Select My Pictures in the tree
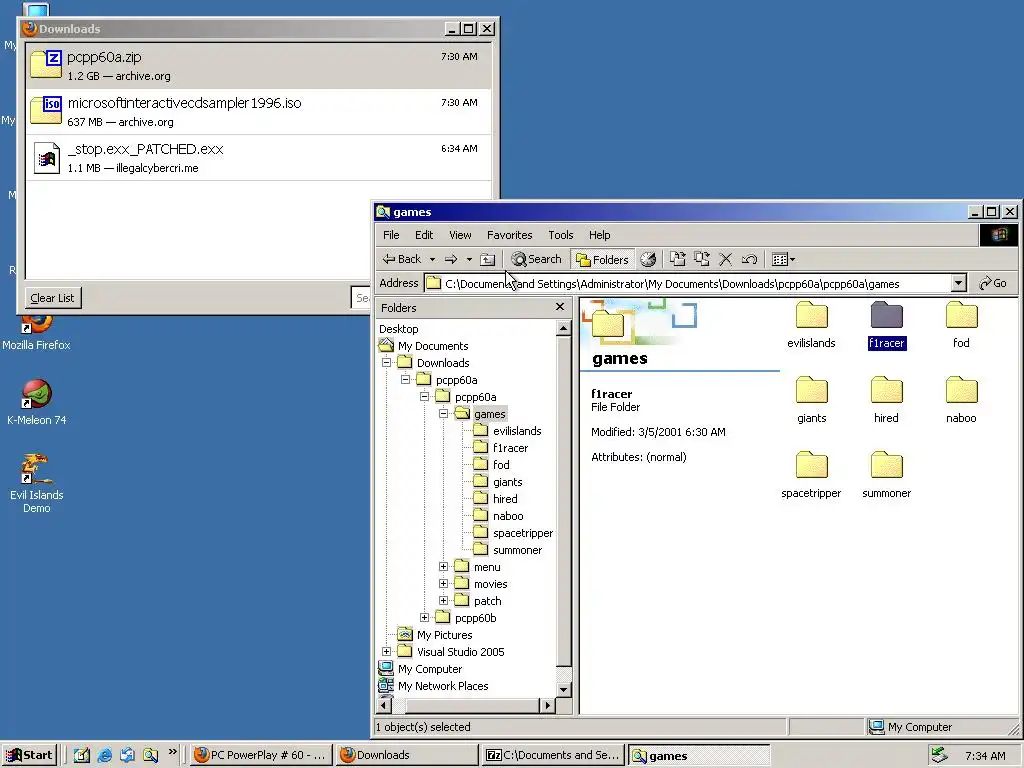Screen dimensions: 1024x768 pos(444,635)
